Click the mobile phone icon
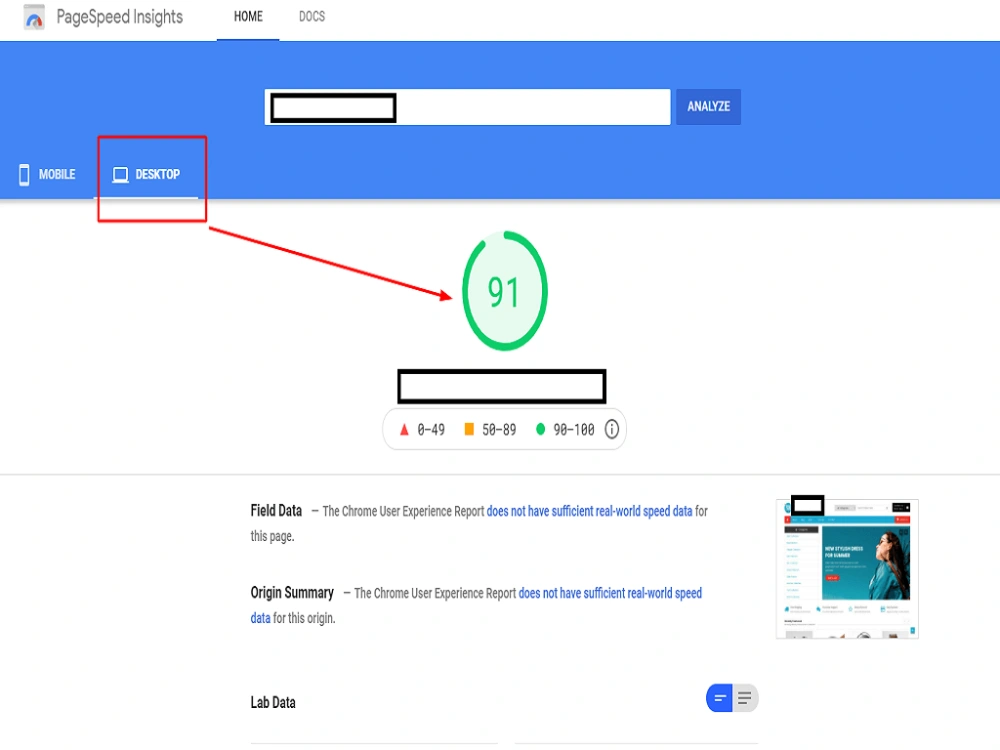The width and height of the screenshot is (1000, 750). coord(24,174)
